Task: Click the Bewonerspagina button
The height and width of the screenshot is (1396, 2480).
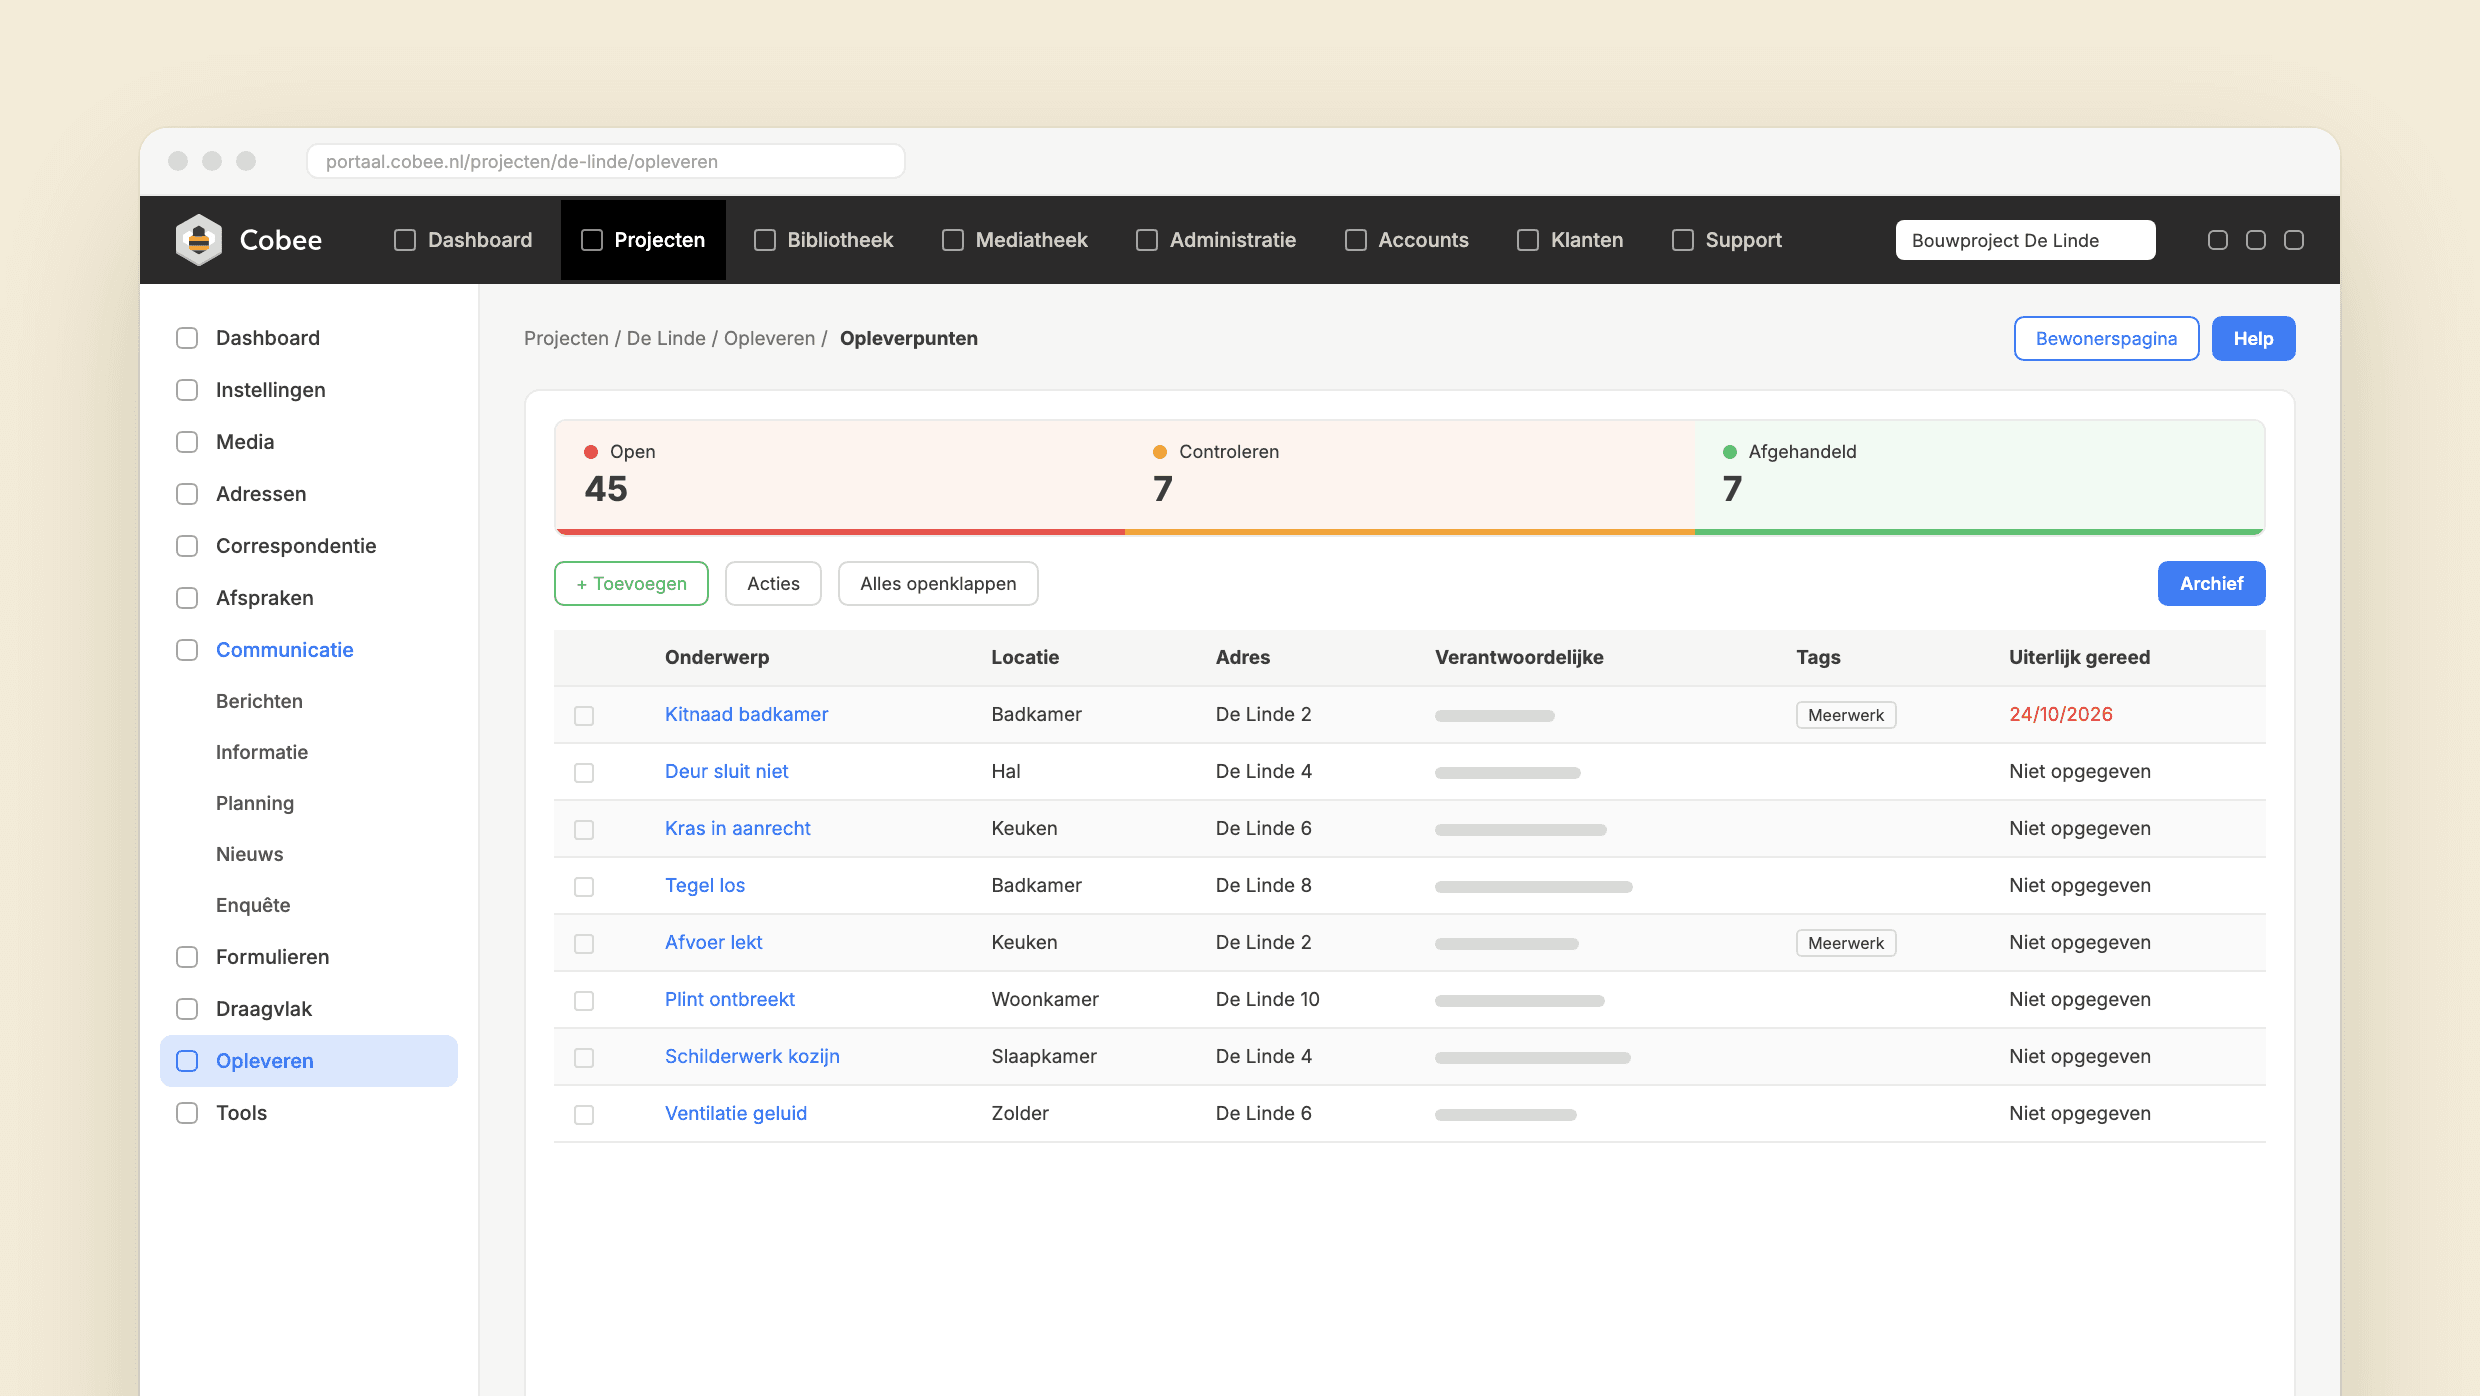Action: coord(2106,339)
